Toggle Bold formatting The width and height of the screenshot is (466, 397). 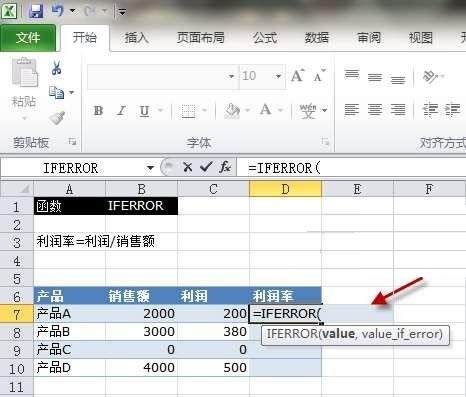(x=98, y=110)
